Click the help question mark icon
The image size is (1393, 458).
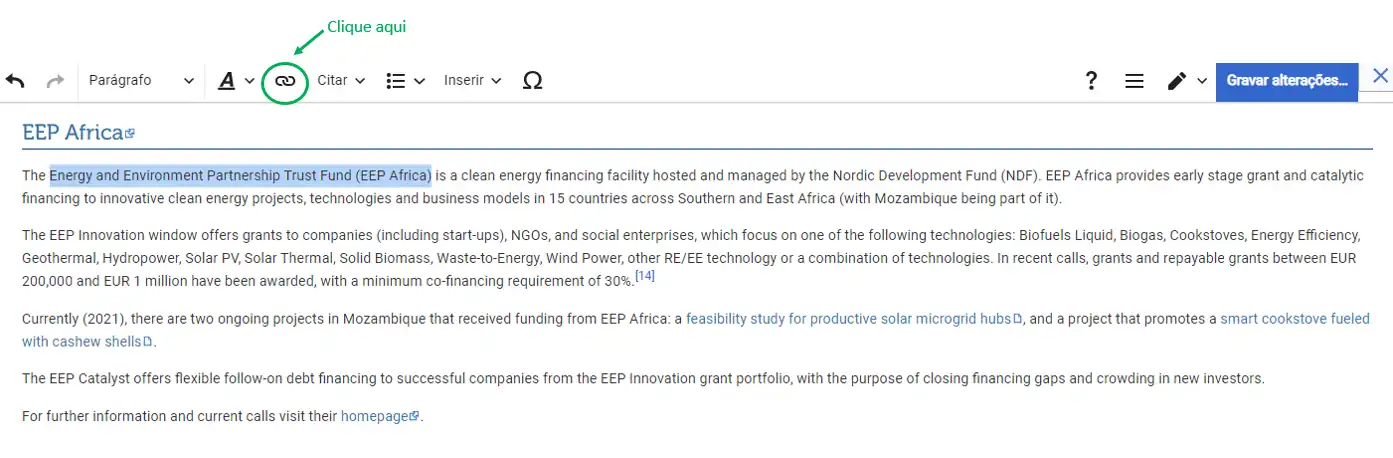coord(1091,81)
